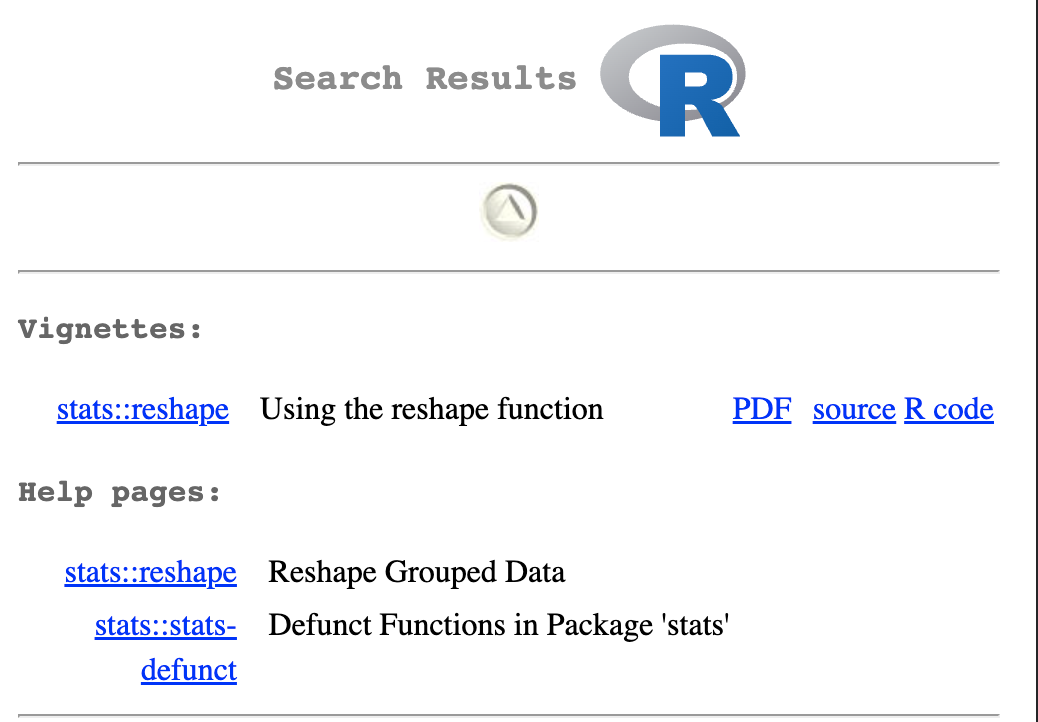Click the PDF hyperlink in the vignettes row
The image size is (1038, 722).
(x=762, y=409)
